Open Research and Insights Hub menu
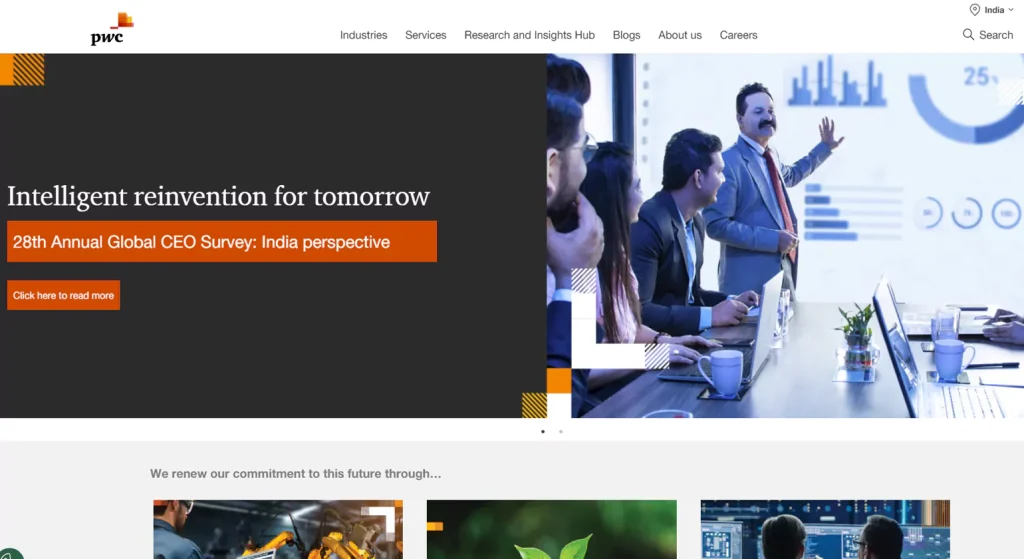The height and width of the screenshot is (559, 1024). [529, 35]
